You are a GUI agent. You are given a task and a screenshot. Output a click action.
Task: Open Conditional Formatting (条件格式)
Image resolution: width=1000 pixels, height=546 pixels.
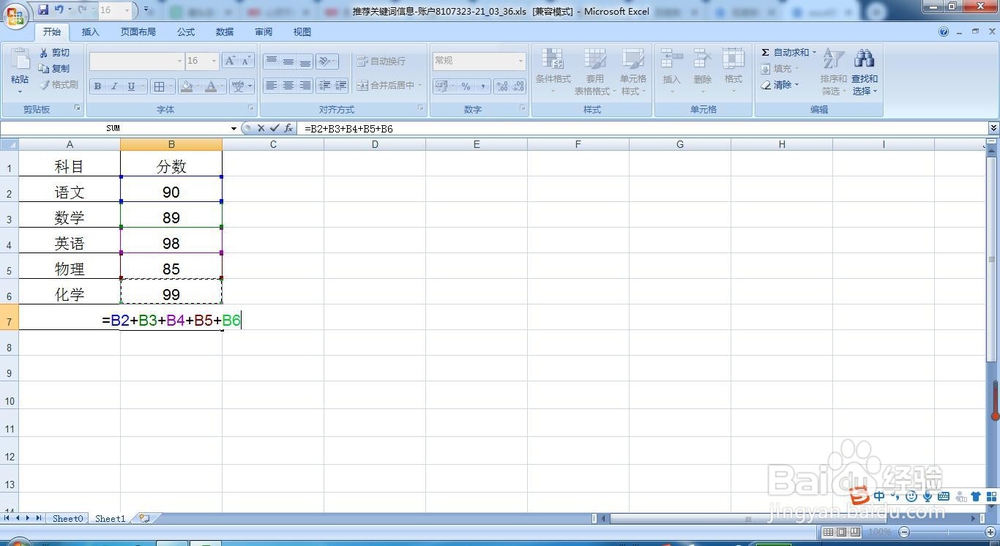click(x=553, y=71)
